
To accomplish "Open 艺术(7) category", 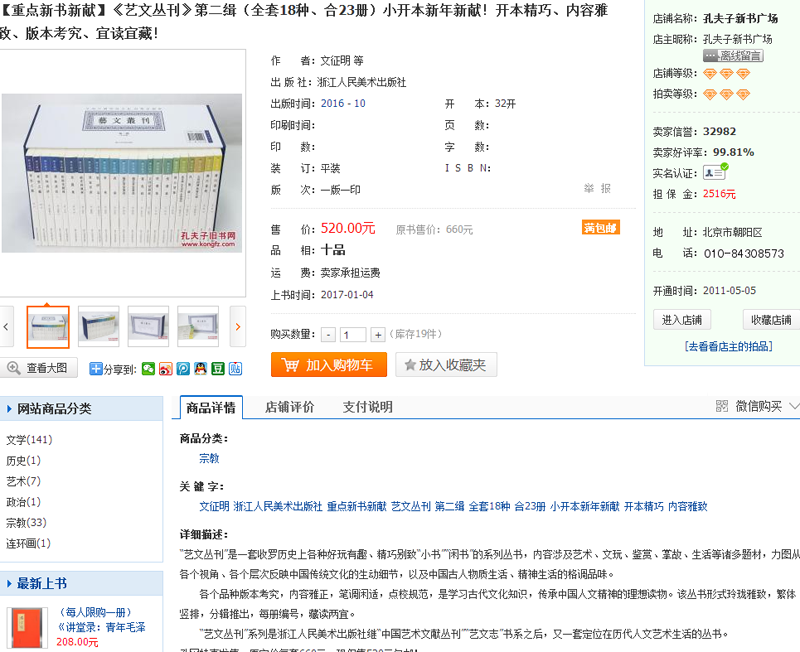I will click(x=23, y=481).
